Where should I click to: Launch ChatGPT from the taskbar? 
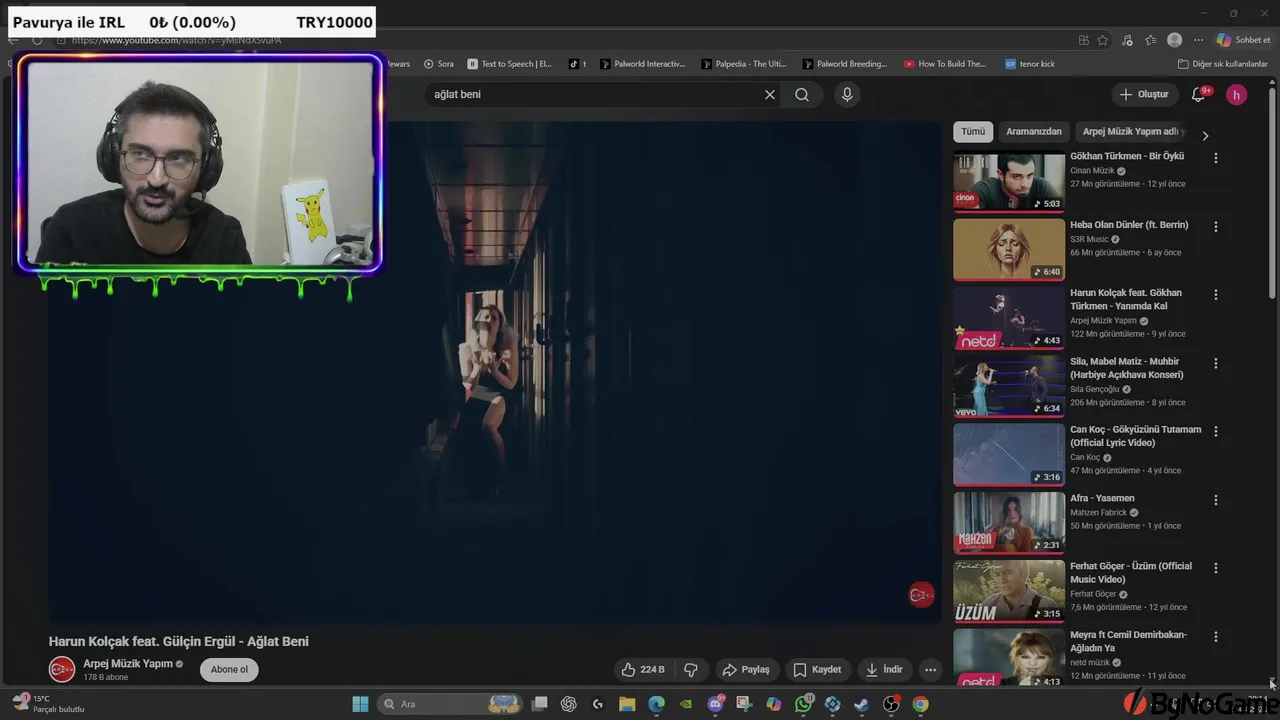click(569, 704)
